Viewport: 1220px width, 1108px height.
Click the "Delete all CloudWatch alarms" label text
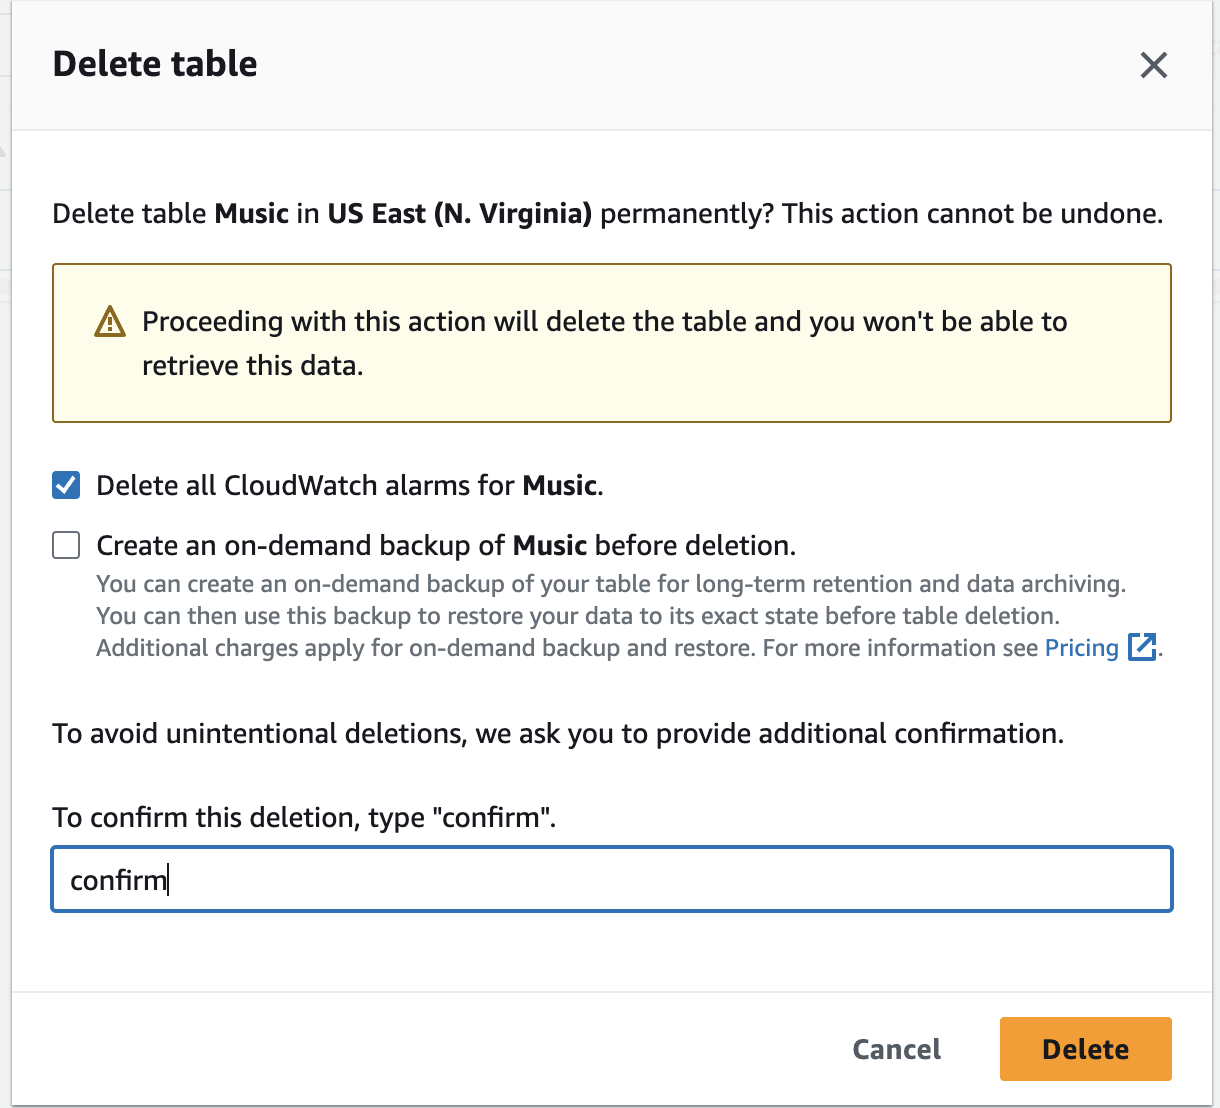pyautogui.click(x=349, y=486)
